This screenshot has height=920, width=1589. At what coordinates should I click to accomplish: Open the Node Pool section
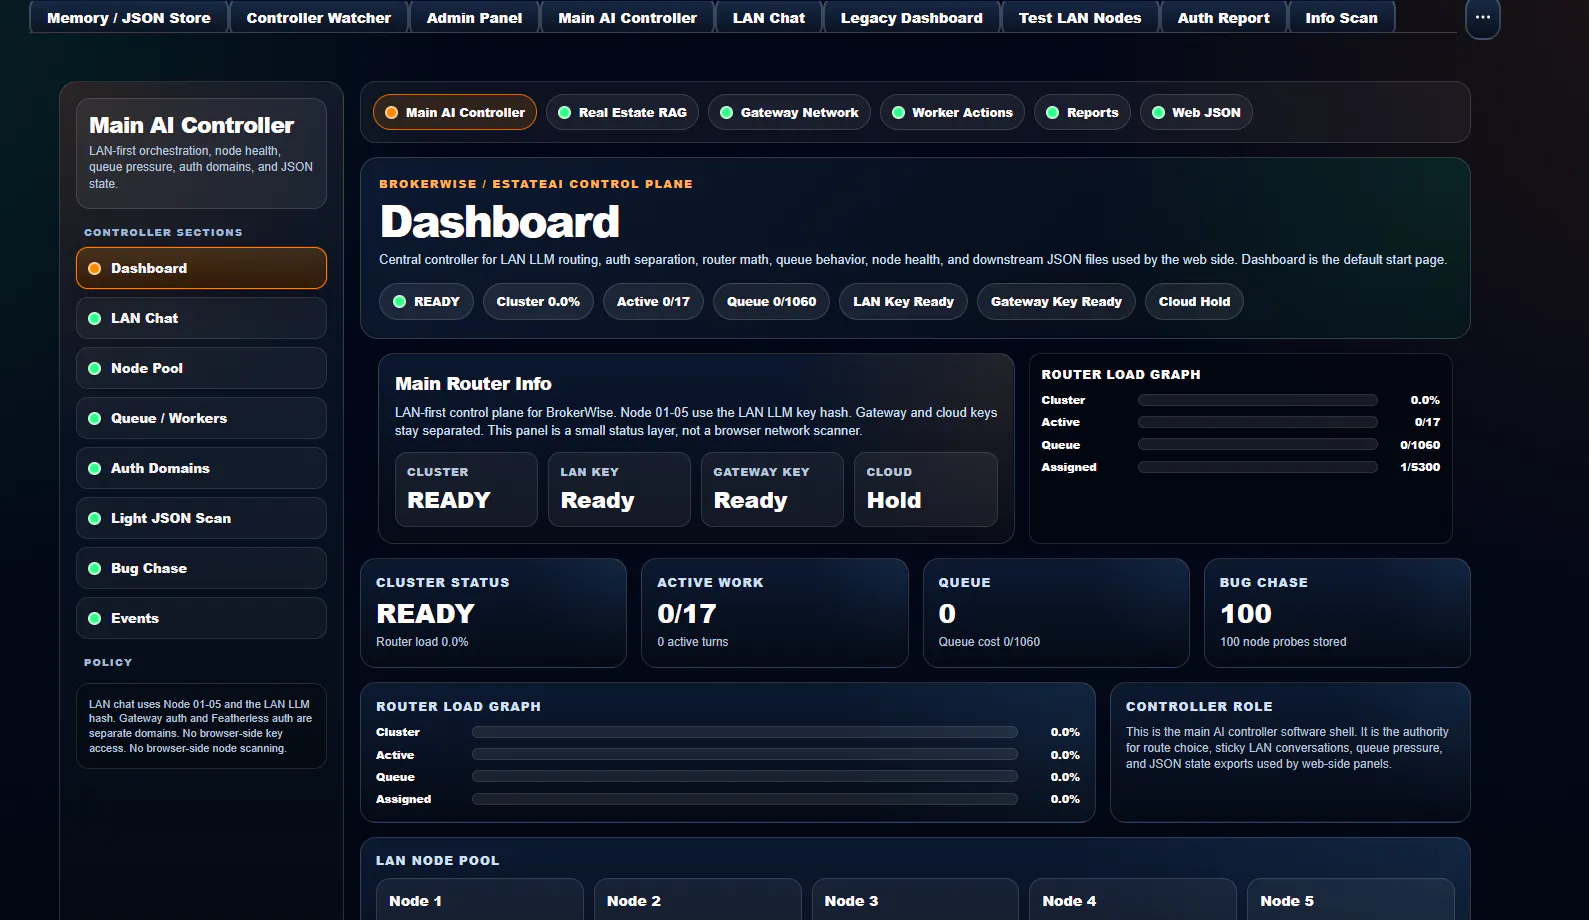(x=201, y=368)
